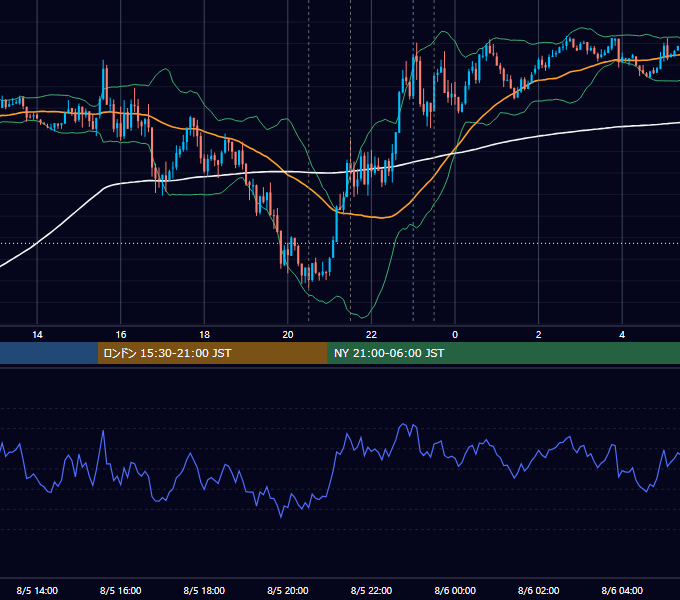Screen dimensions: 680x600
Task: Click the 8/5 14:00 date label
Action: (x=37, y=590)
